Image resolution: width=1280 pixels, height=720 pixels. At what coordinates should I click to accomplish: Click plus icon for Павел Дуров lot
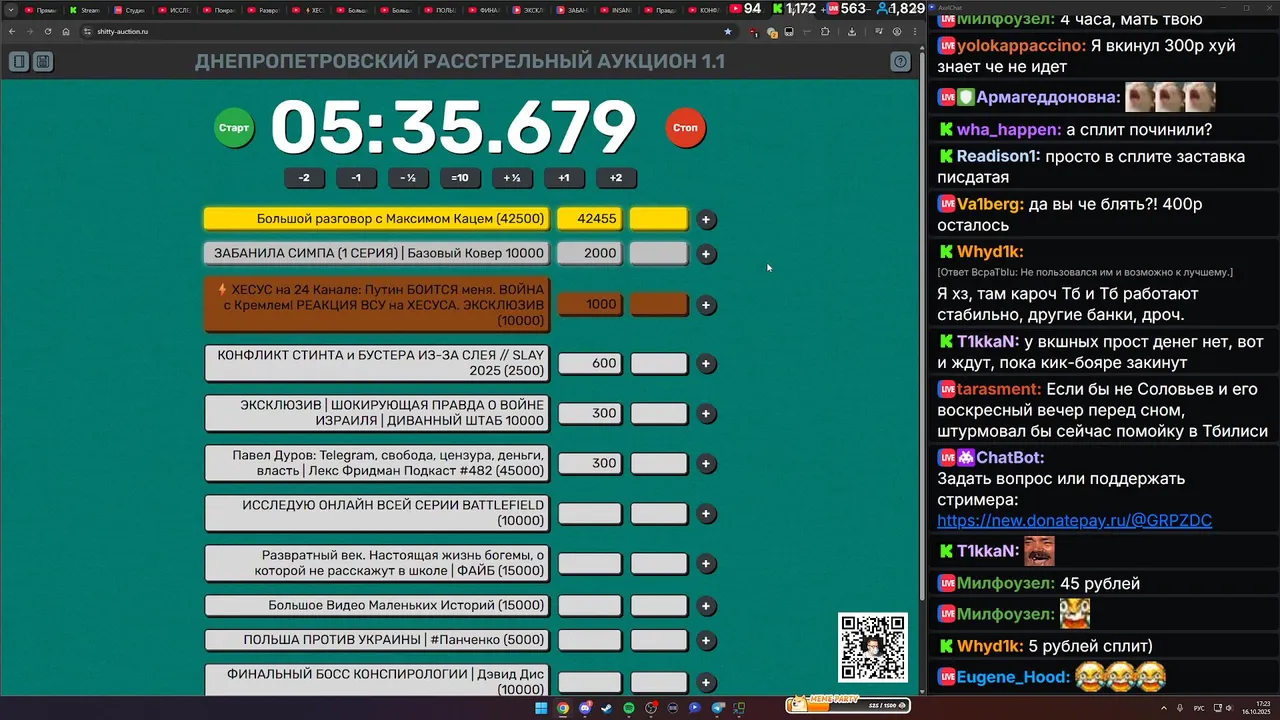(x=706, y=464)
